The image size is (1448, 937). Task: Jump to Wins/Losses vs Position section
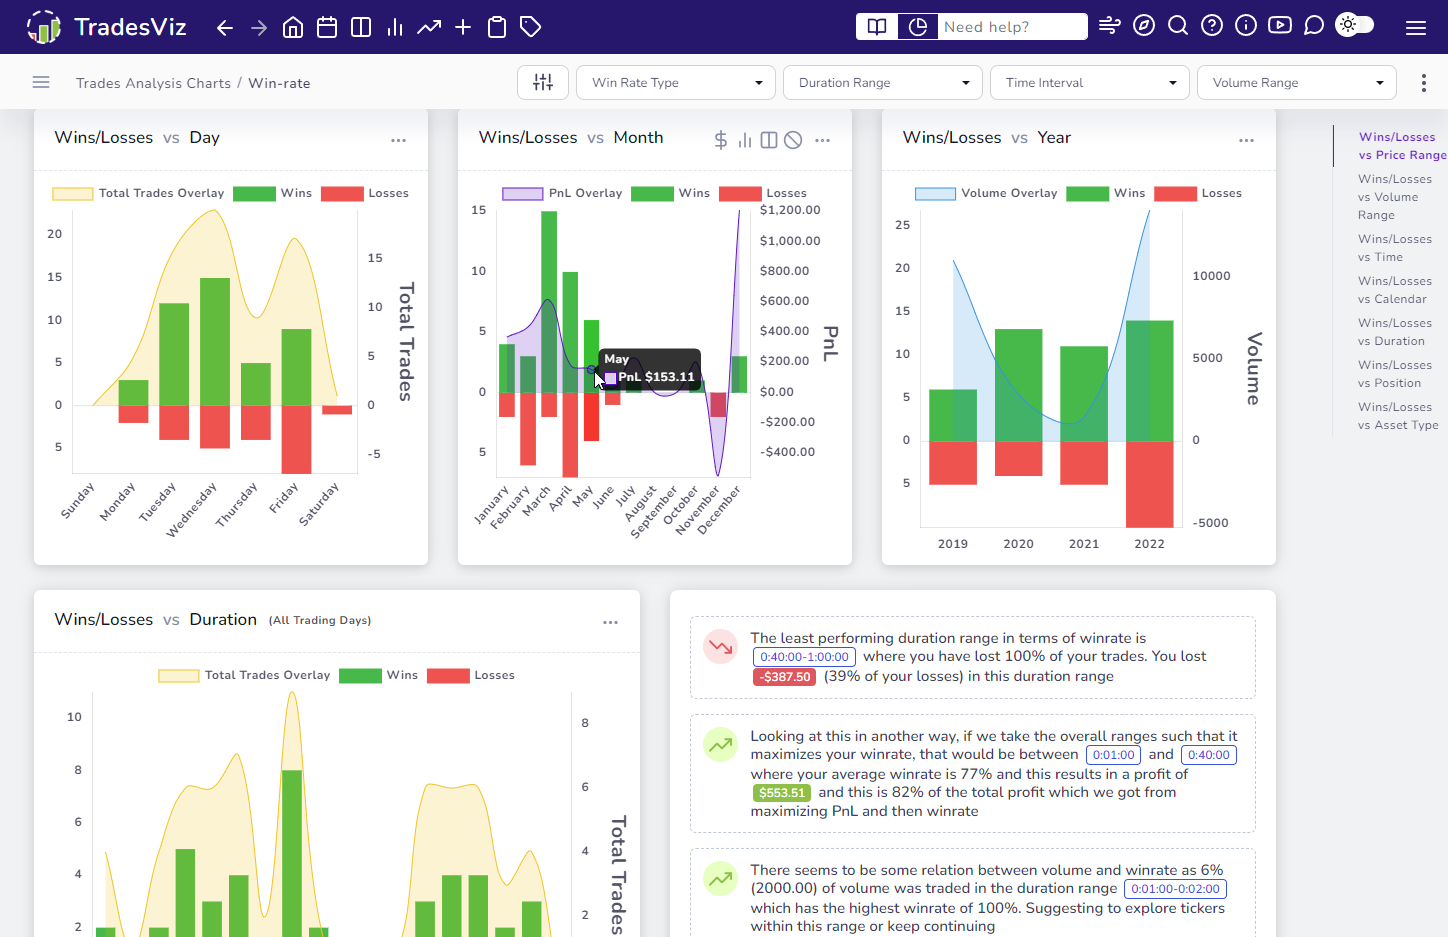(1394, 374)
